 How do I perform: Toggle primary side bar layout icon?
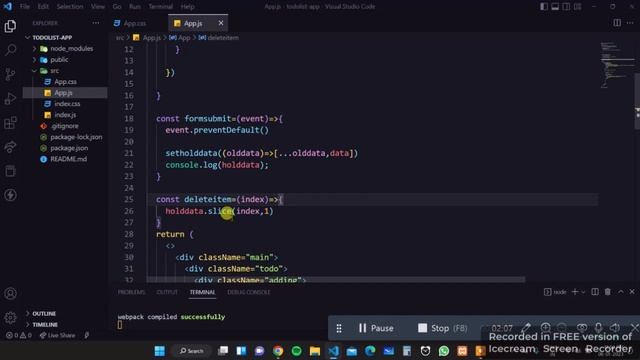click(544, 7)
